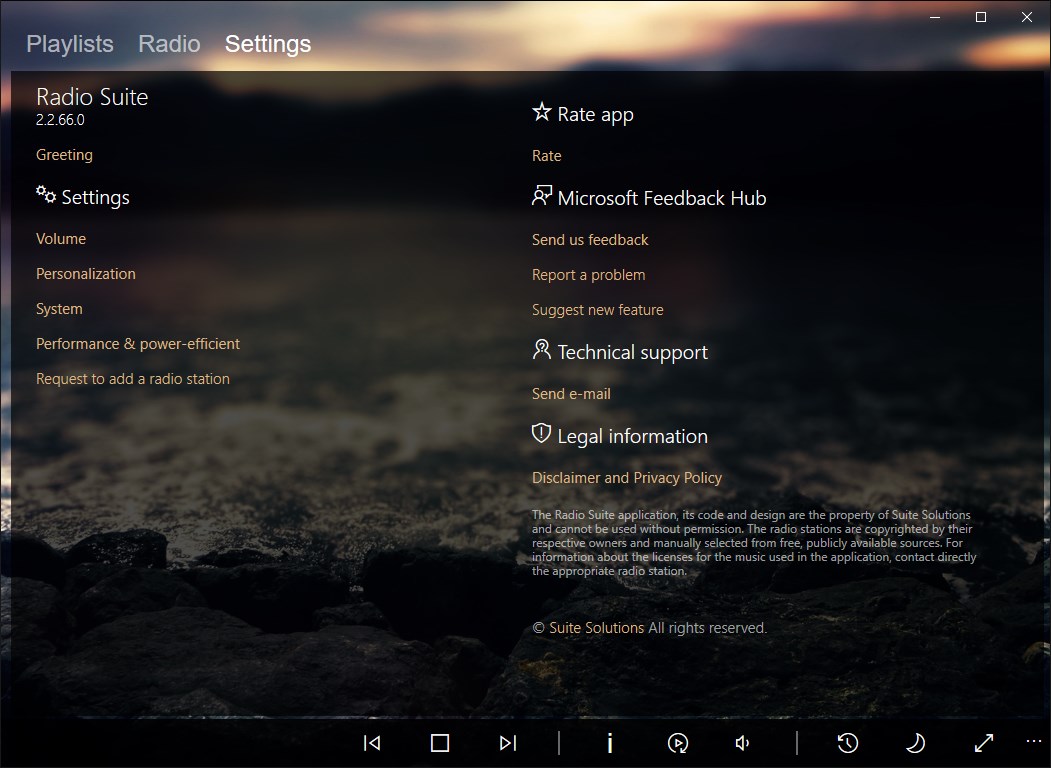
Task: Open Personalization settings
Action: tap(86, 273)
